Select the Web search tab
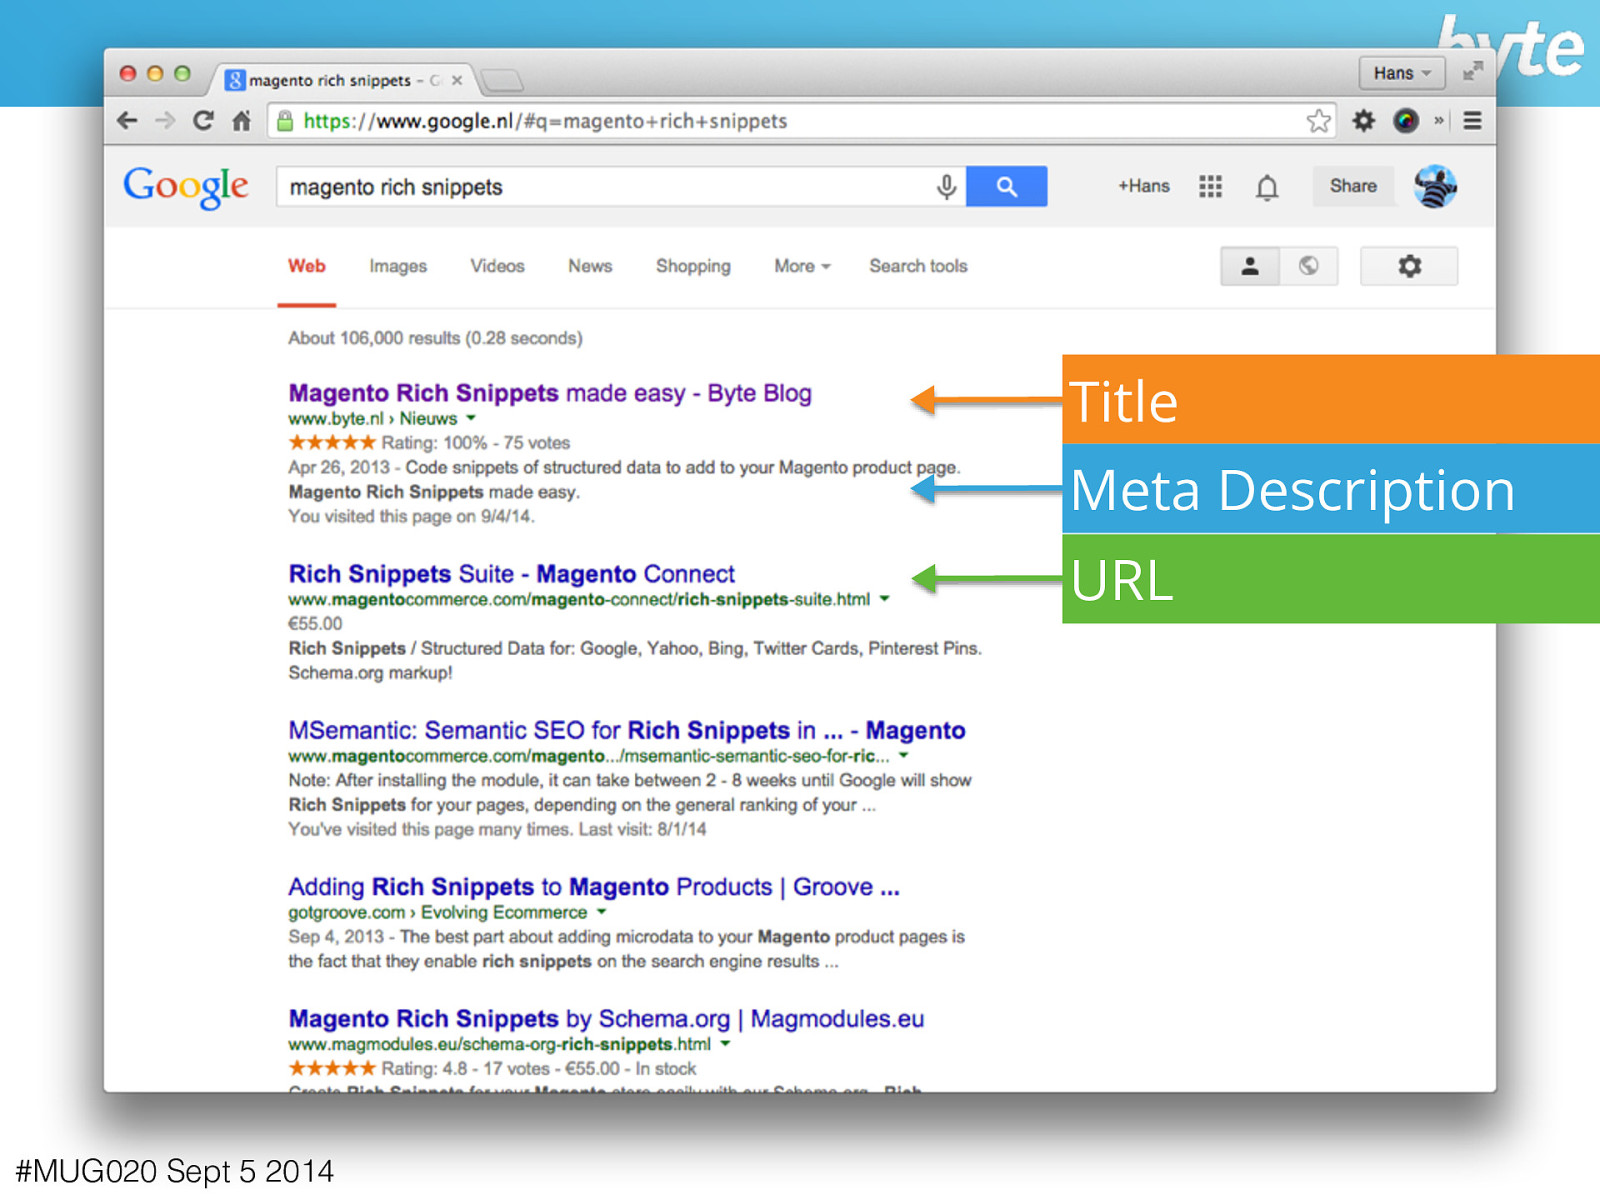1600x1200 pixels. pos(307,266)
